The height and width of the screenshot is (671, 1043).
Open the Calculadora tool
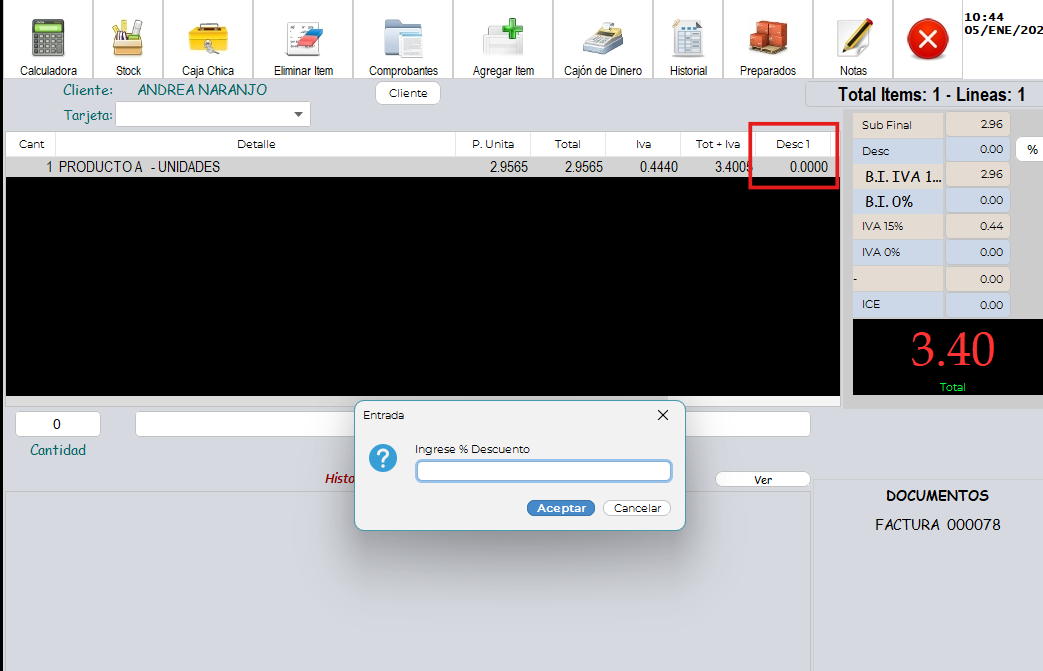(47, 40)
